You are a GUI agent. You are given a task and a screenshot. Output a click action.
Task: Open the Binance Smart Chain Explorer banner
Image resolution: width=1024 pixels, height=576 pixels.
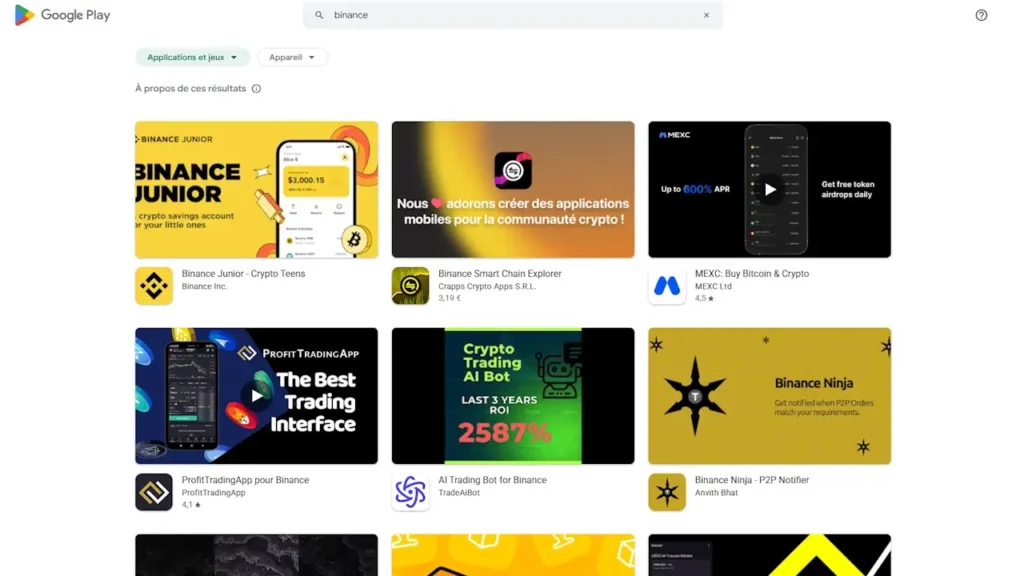point(513,189)
